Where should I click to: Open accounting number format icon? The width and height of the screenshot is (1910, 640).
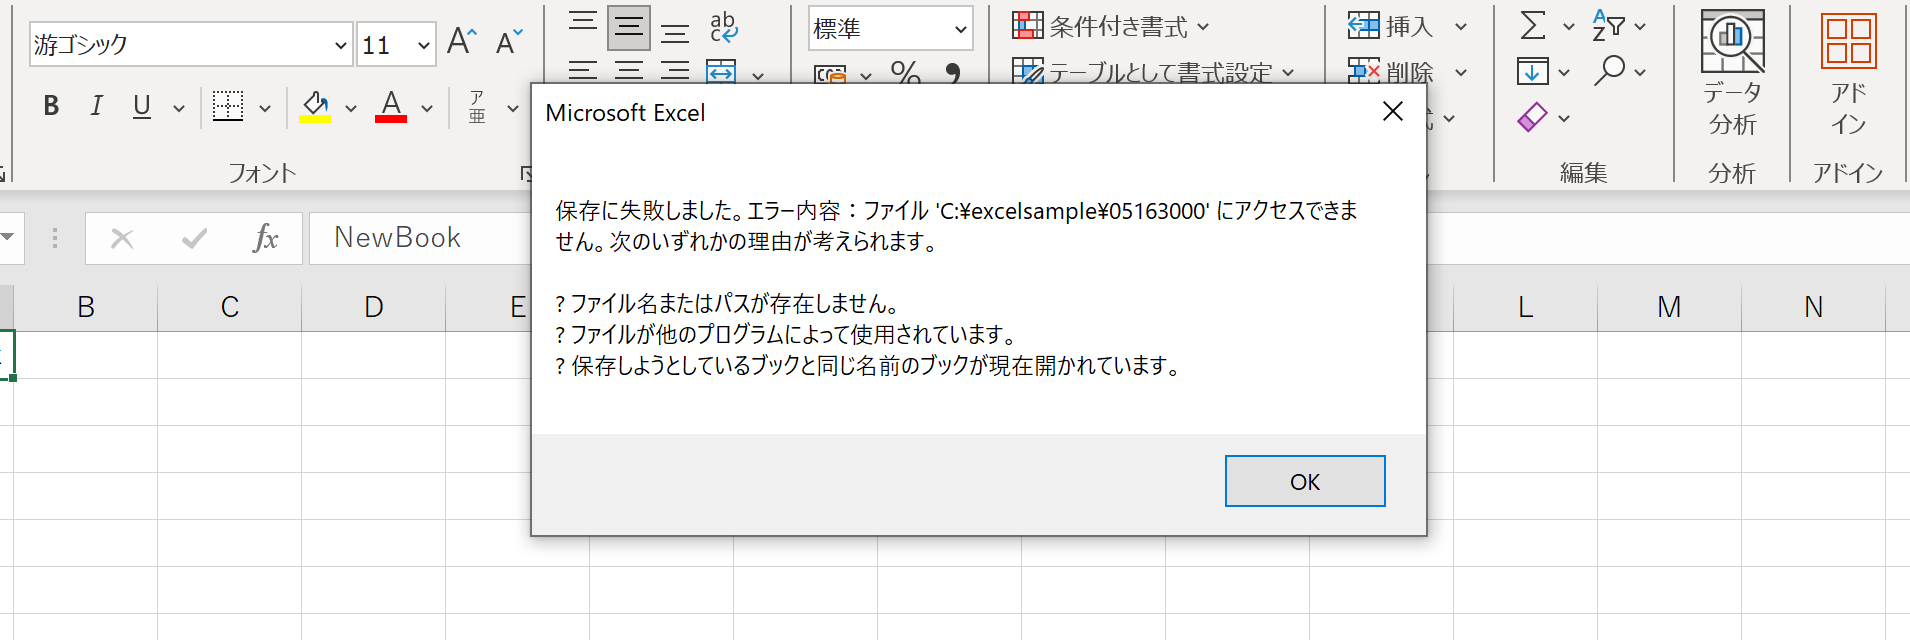click(830, 73)
